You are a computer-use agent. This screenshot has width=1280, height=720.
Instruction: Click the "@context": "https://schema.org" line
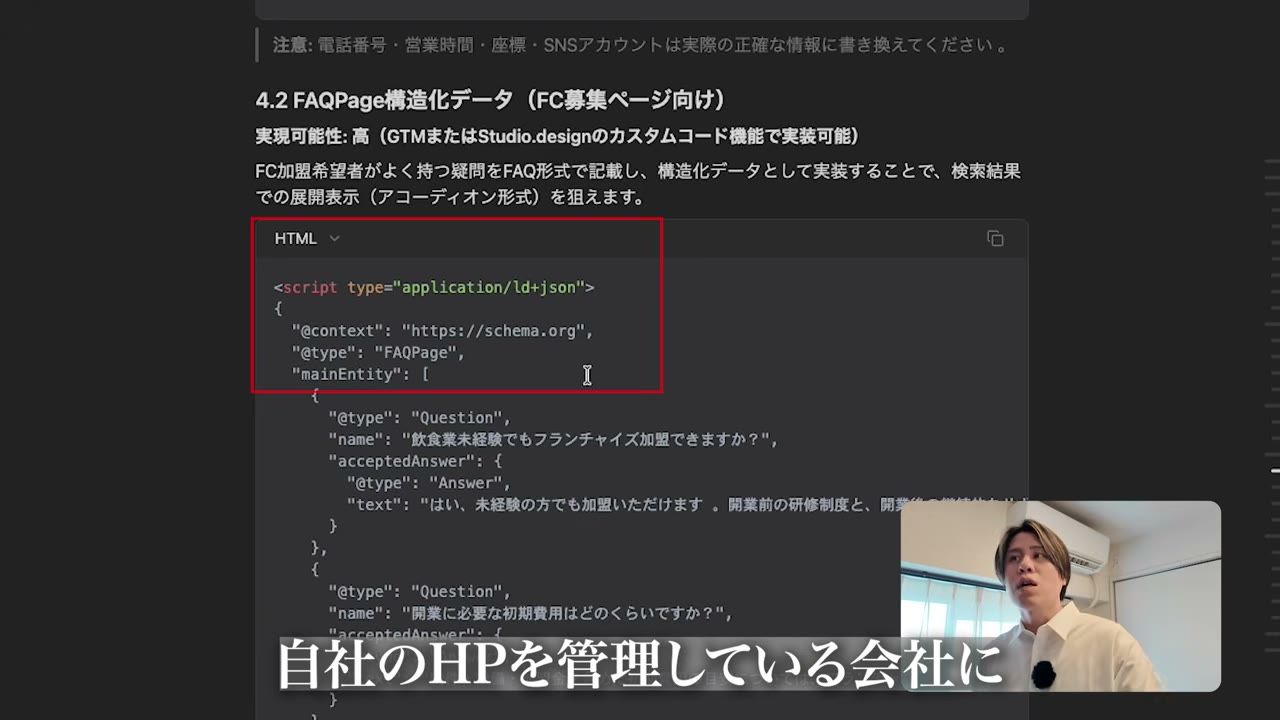[442, 331]
